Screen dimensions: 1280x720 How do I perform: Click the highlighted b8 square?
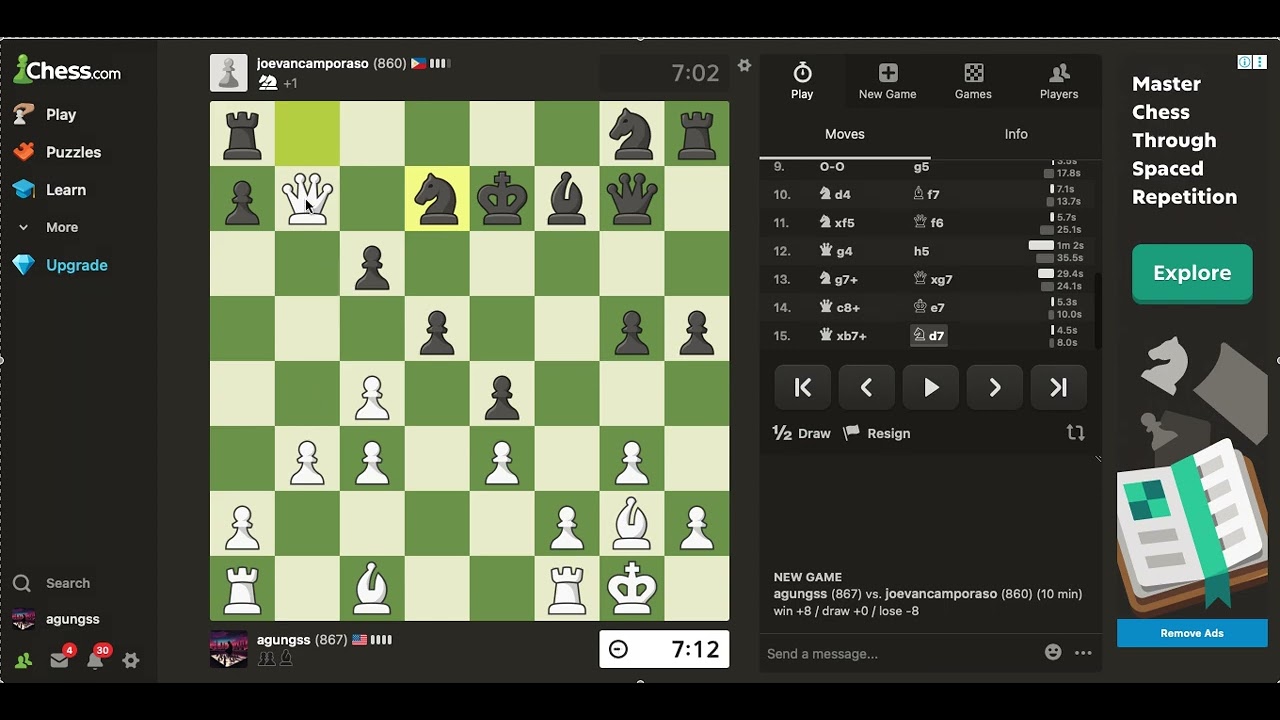coord(307,133)
